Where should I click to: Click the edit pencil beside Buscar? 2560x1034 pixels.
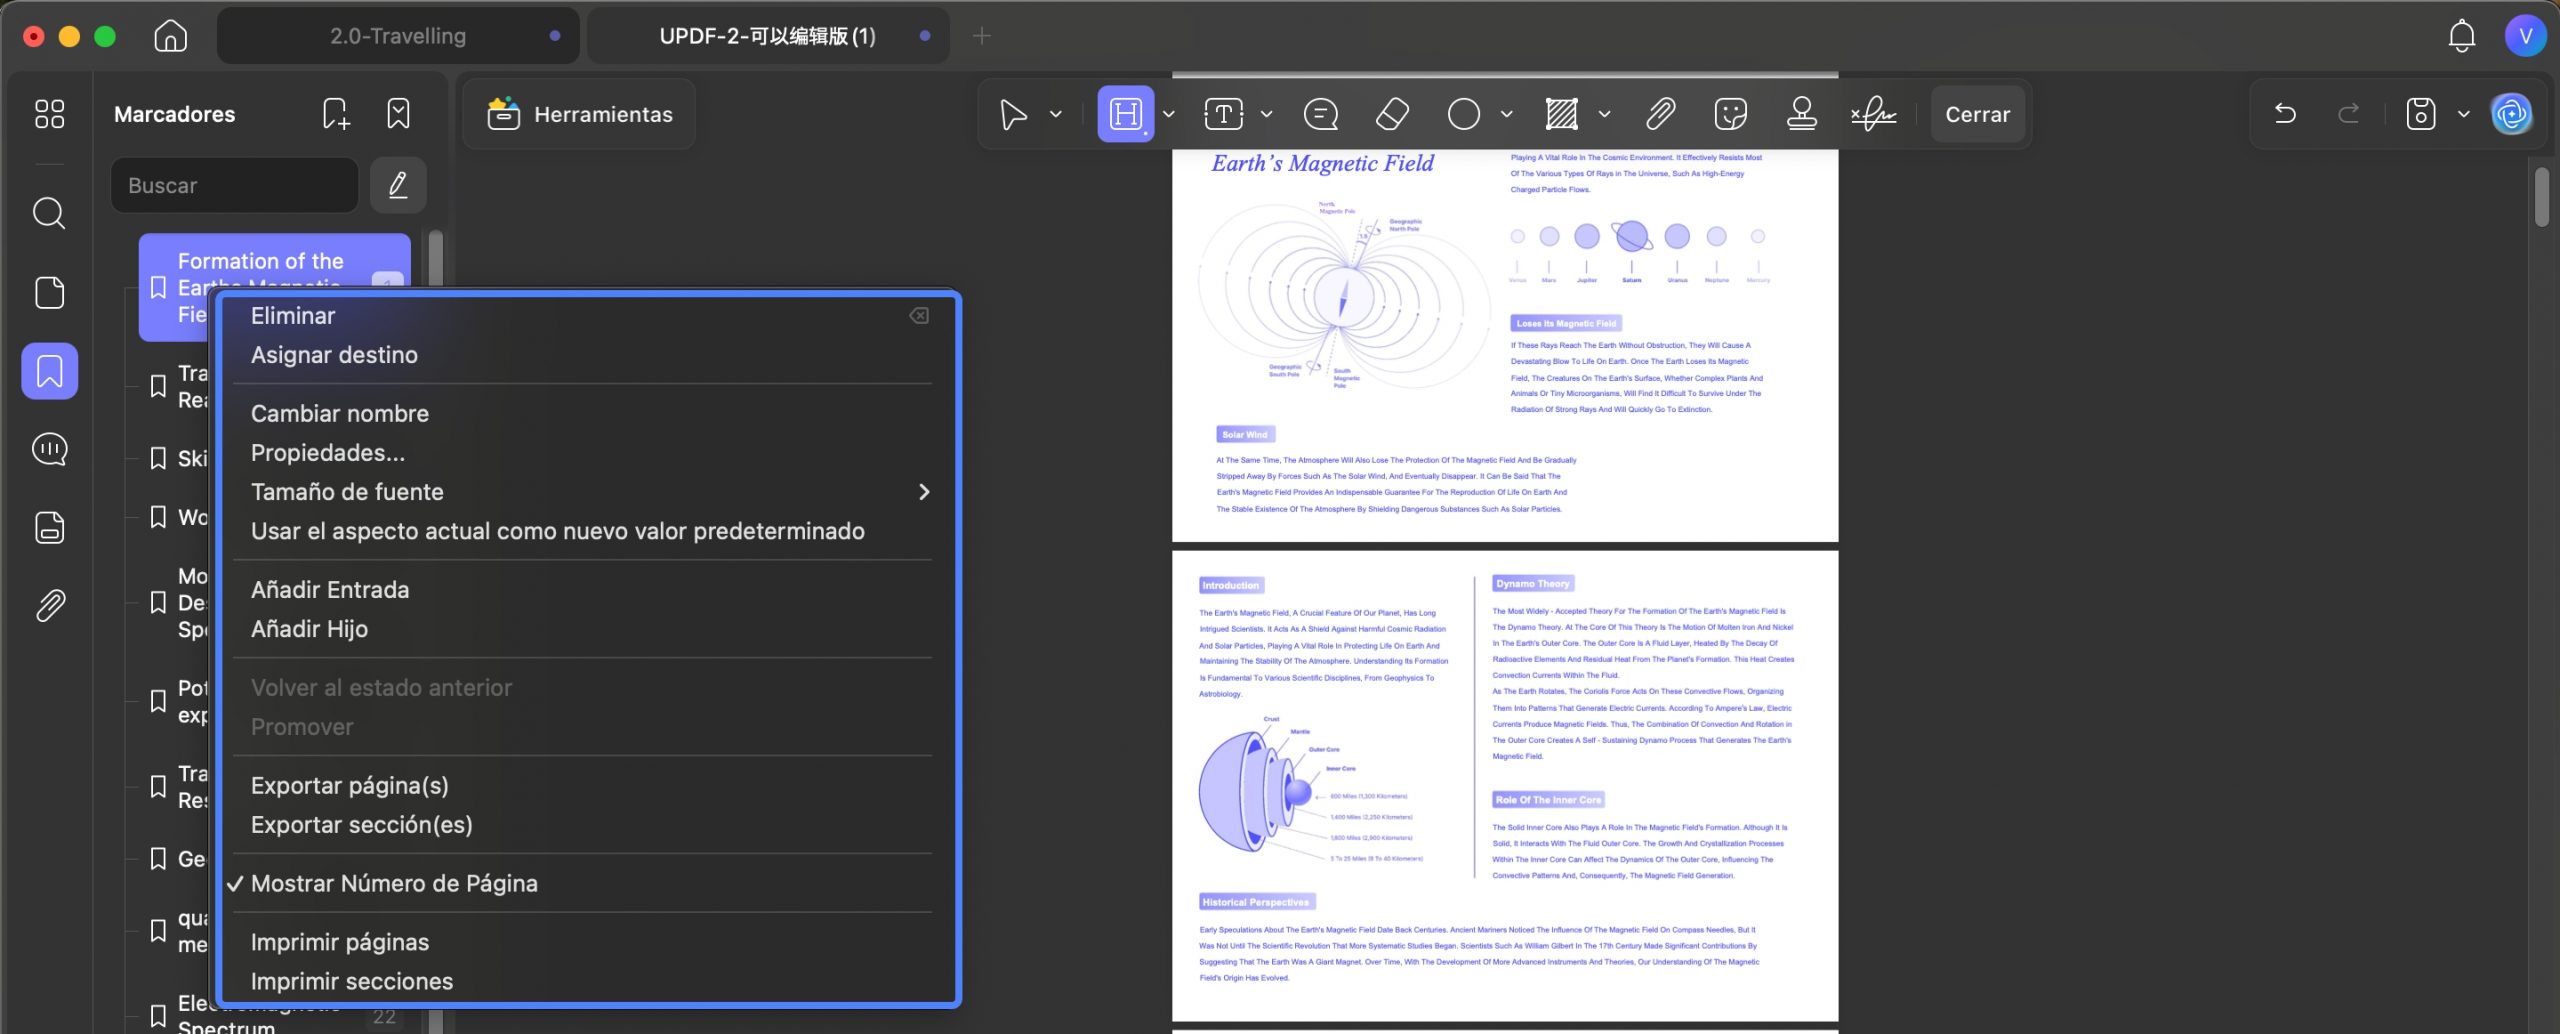[x=398, y=185]
